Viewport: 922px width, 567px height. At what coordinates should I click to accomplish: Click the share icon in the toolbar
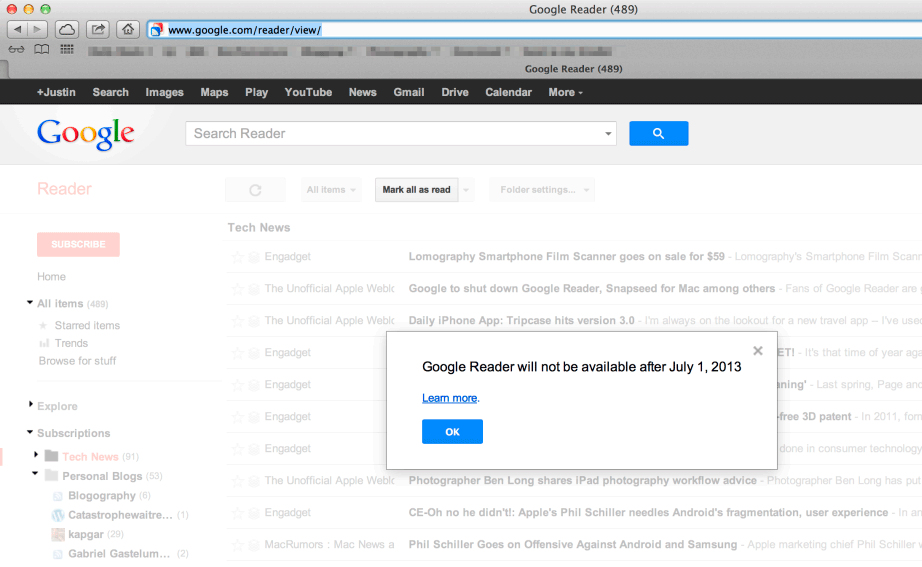(x=98, y=29)
